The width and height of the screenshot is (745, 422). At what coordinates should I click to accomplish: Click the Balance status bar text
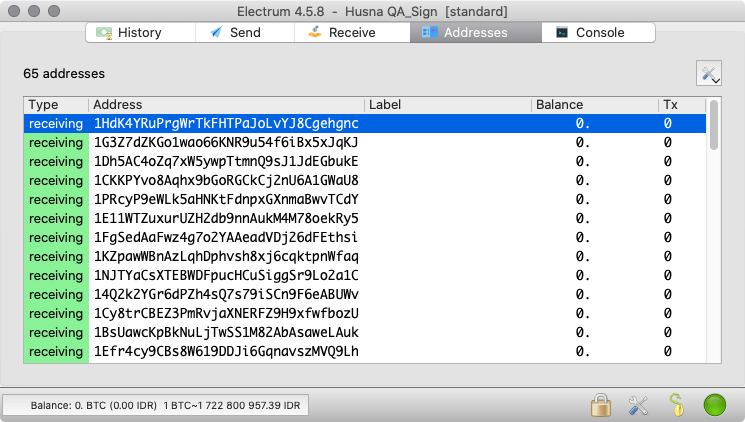165,405
